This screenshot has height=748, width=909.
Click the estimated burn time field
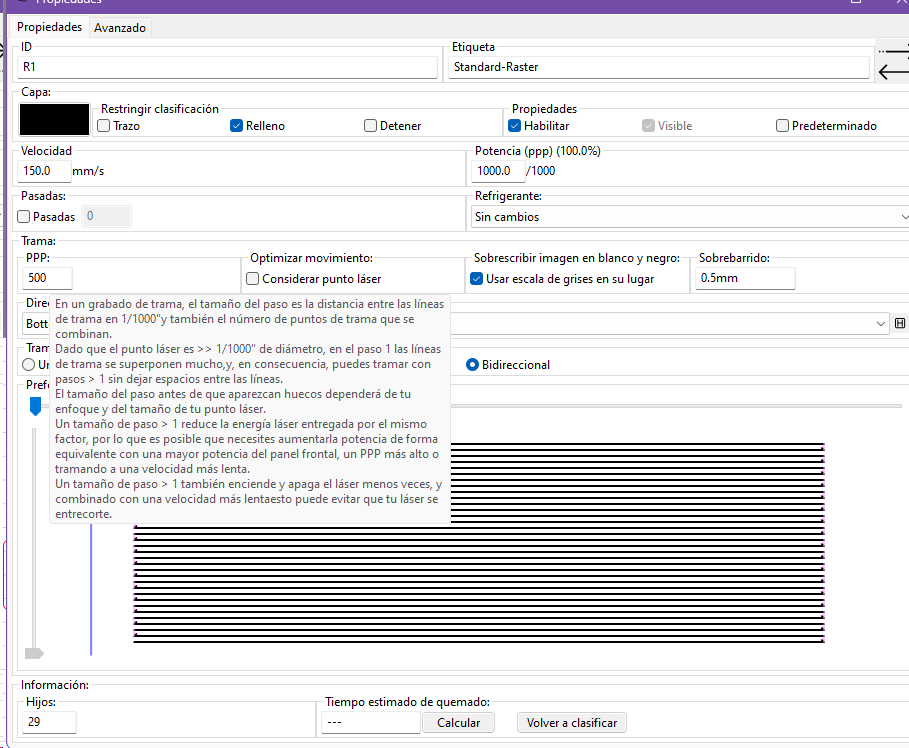point(370,722)
